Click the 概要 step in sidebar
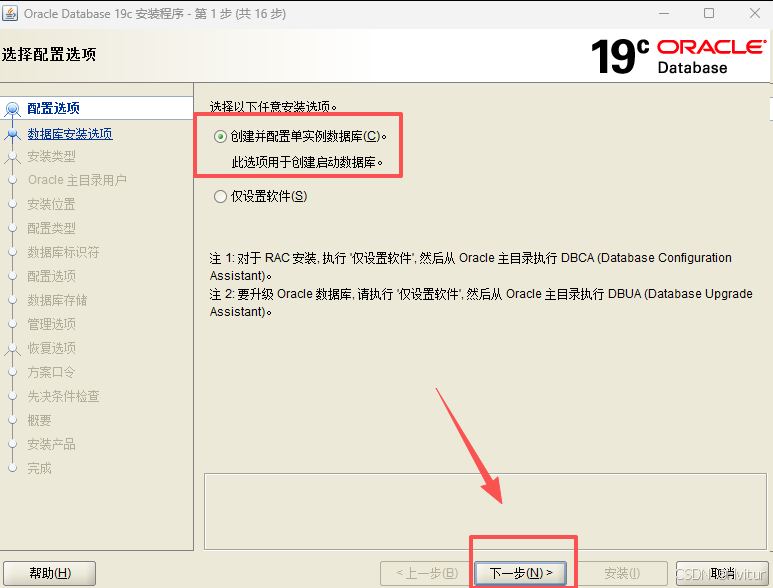Viewport: 773px width, 588px height. (39, 420)
